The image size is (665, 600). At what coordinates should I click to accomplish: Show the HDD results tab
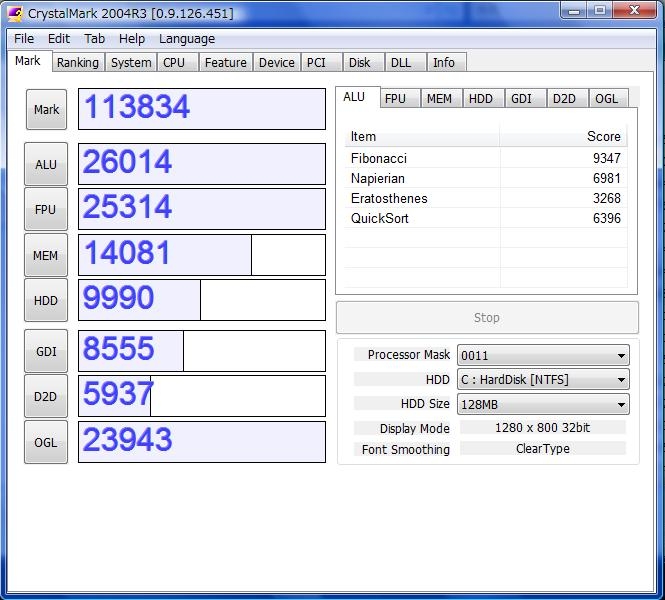(x=481, y=98)
